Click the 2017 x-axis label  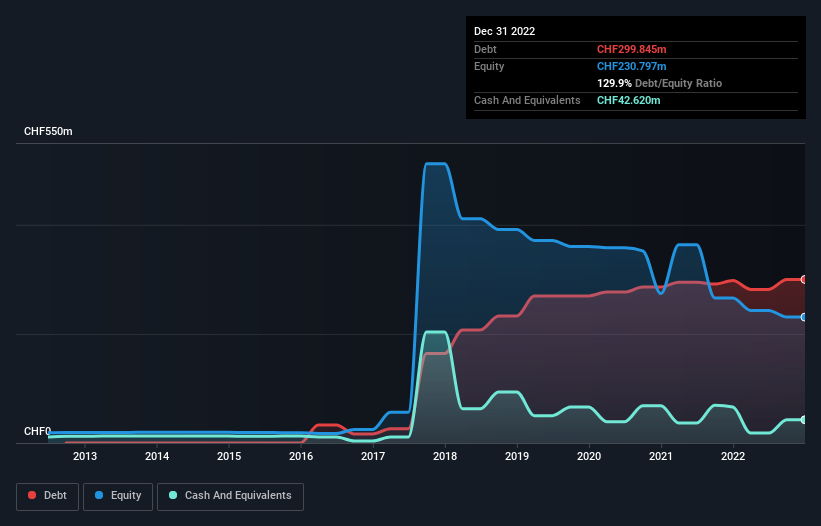373,456
